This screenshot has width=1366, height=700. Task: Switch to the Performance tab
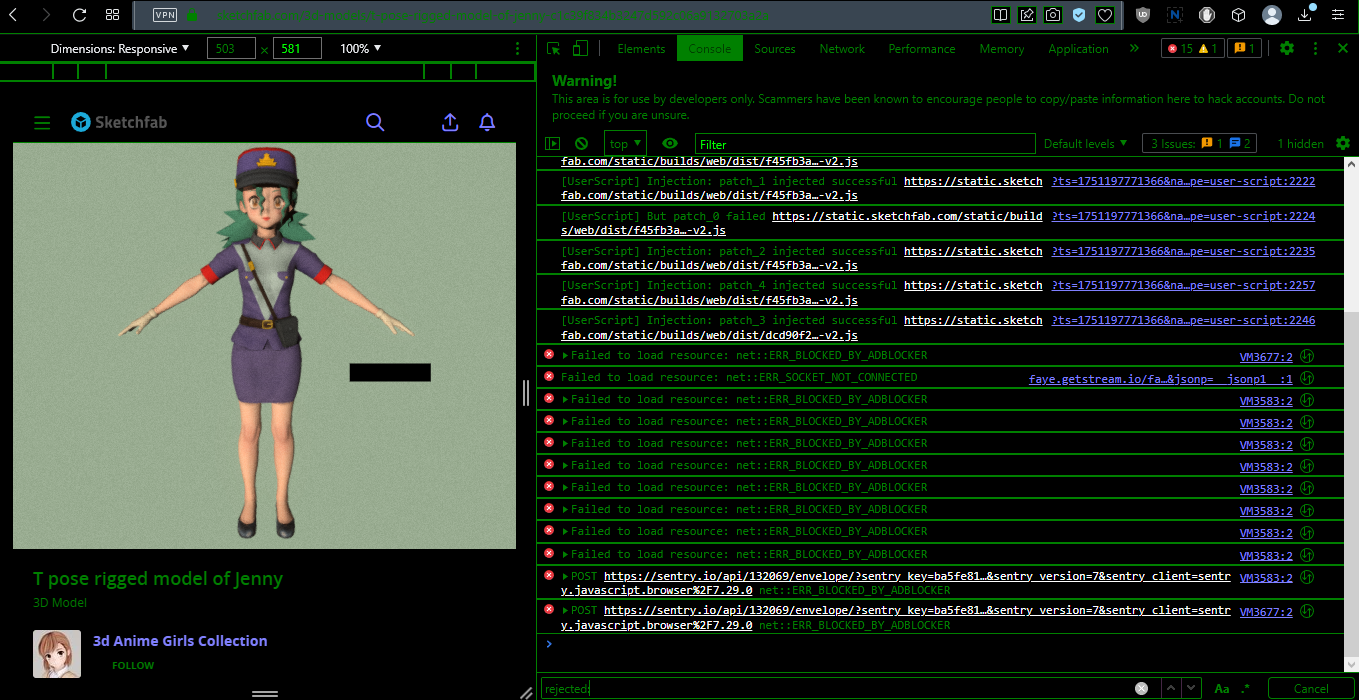pyautogui.click(x=921, y=49)
